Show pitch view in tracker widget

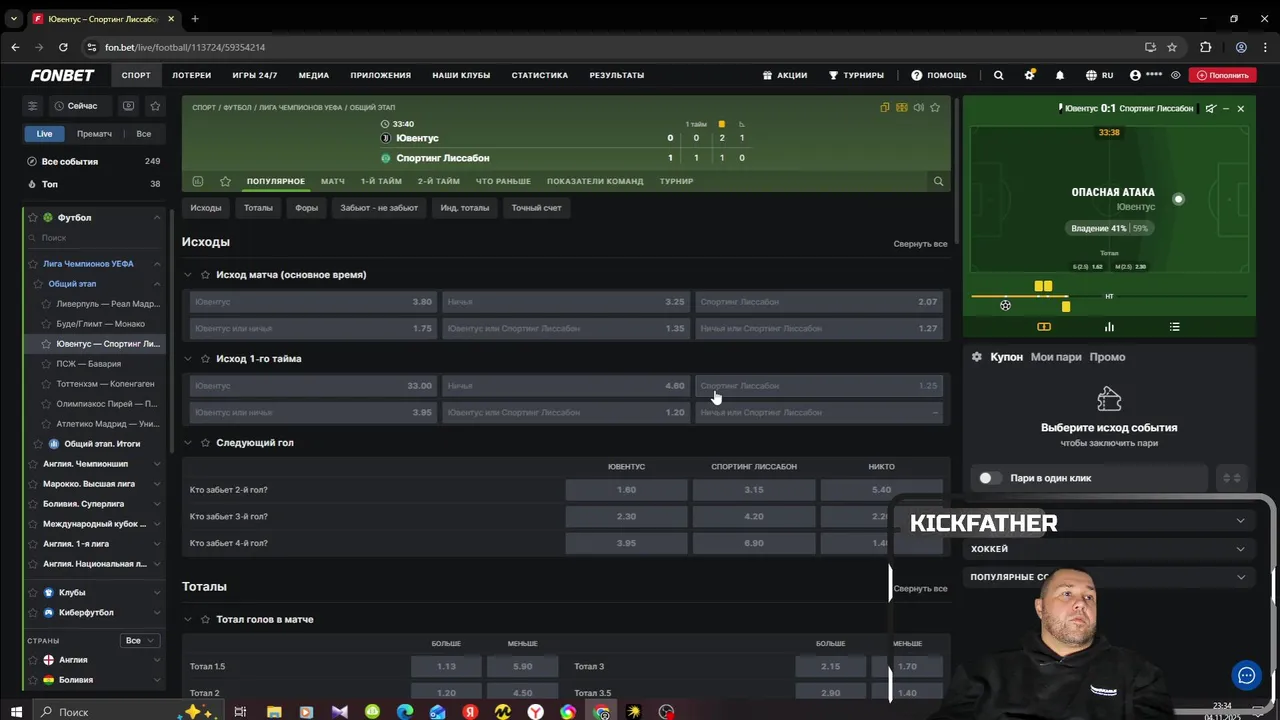tap(1044, 327)
